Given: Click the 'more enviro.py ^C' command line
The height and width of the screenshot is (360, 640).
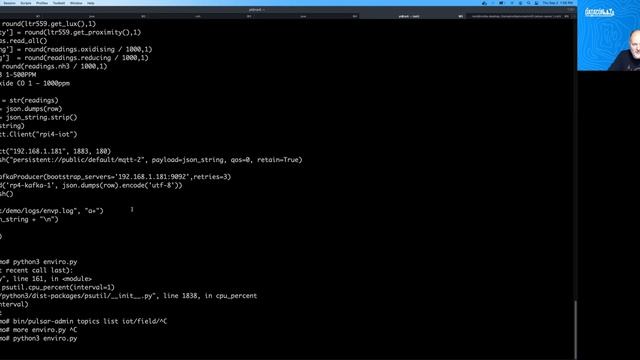Looking at the screenshot, I should (x=39, y=330).
